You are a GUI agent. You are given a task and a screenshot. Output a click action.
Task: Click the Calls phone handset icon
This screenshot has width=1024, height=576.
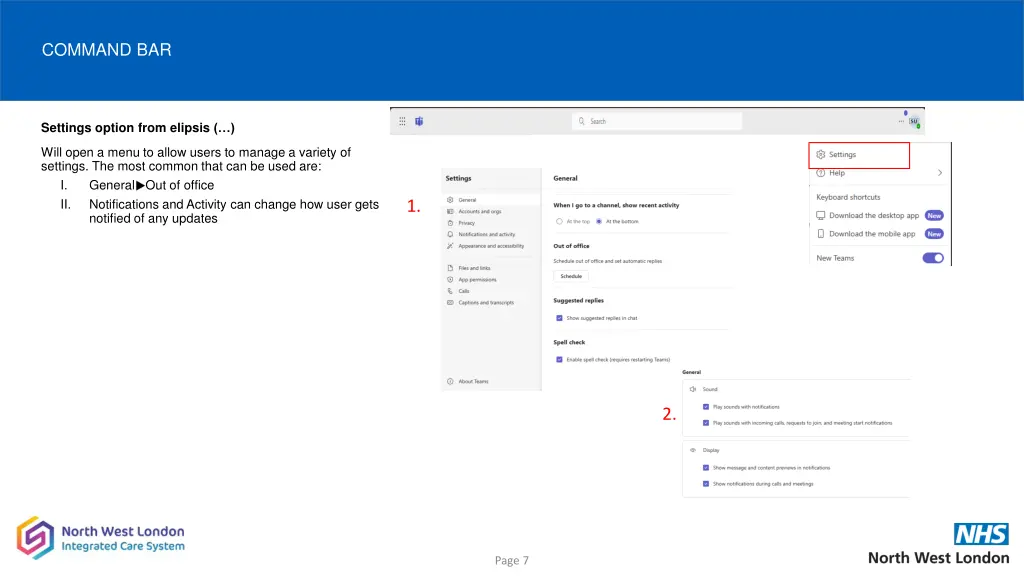click(x=450, y=291)
